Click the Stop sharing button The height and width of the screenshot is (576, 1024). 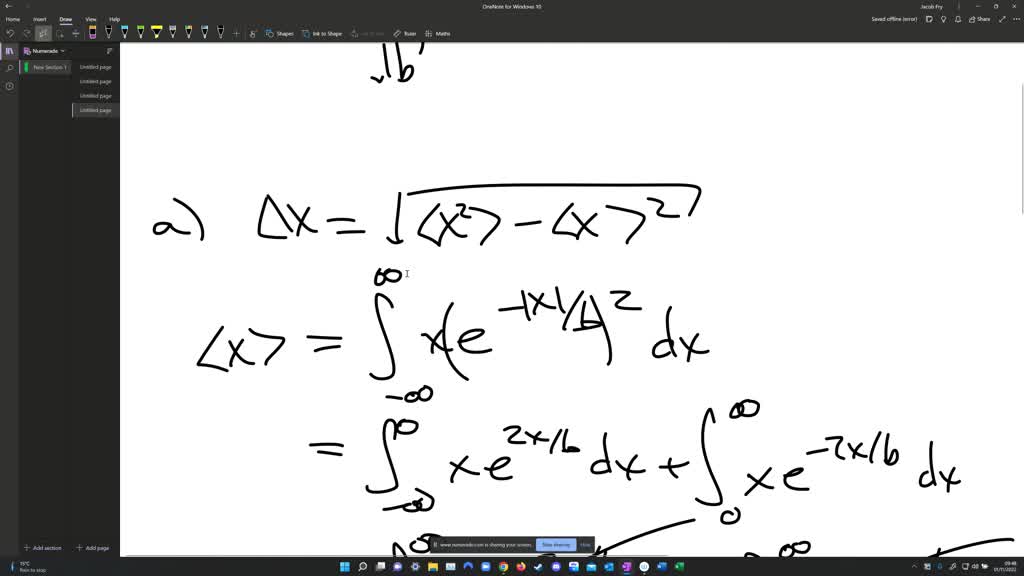tap(558, 544)
